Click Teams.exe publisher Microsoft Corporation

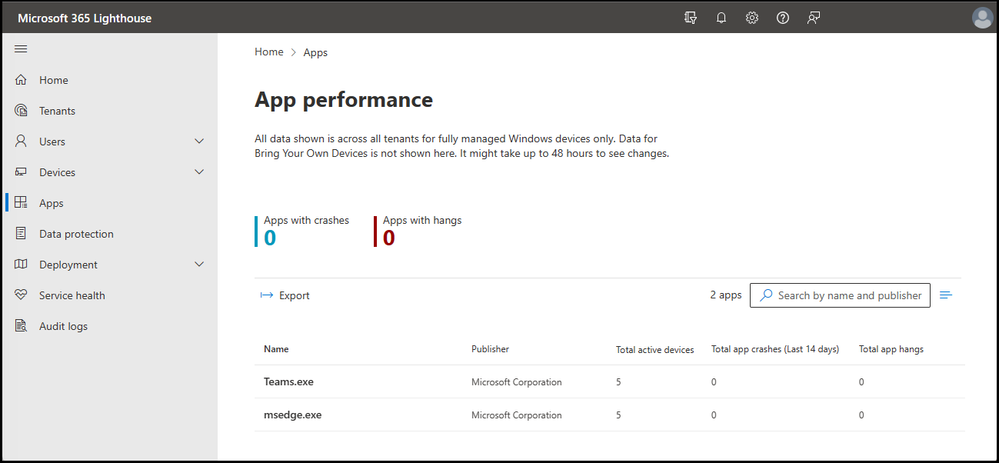[517, 382]
